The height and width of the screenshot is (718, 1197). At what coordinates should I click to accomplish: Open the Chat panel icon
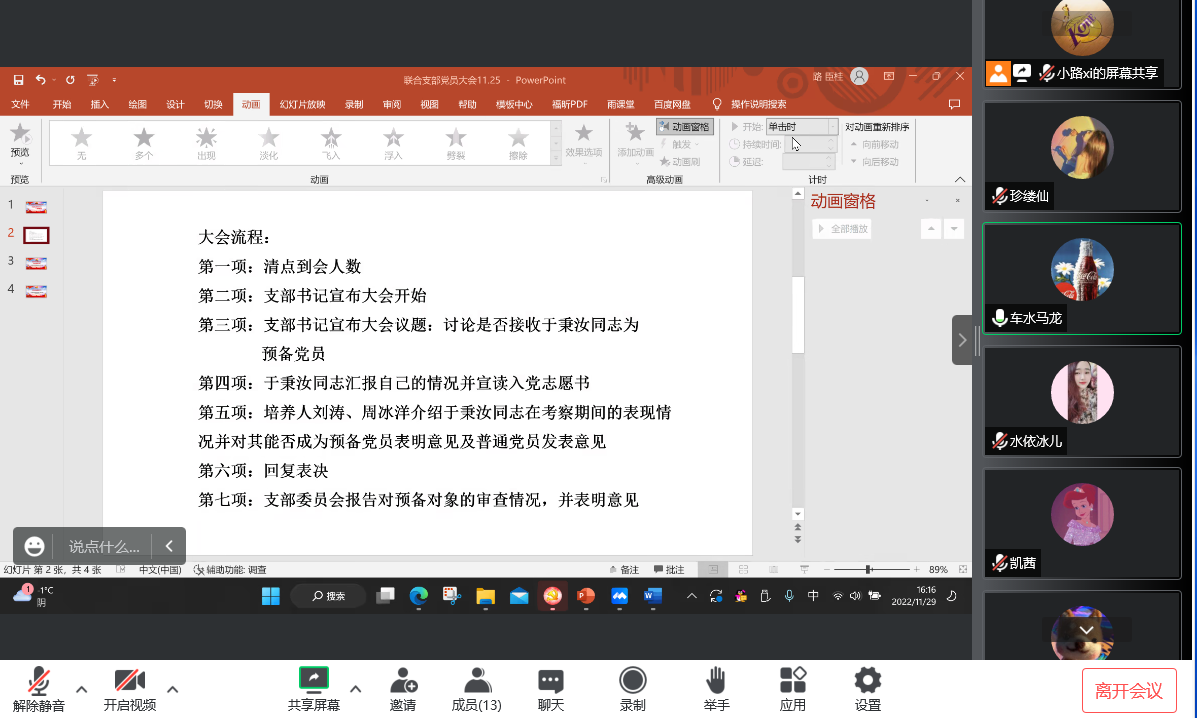[x=551, y=681]
